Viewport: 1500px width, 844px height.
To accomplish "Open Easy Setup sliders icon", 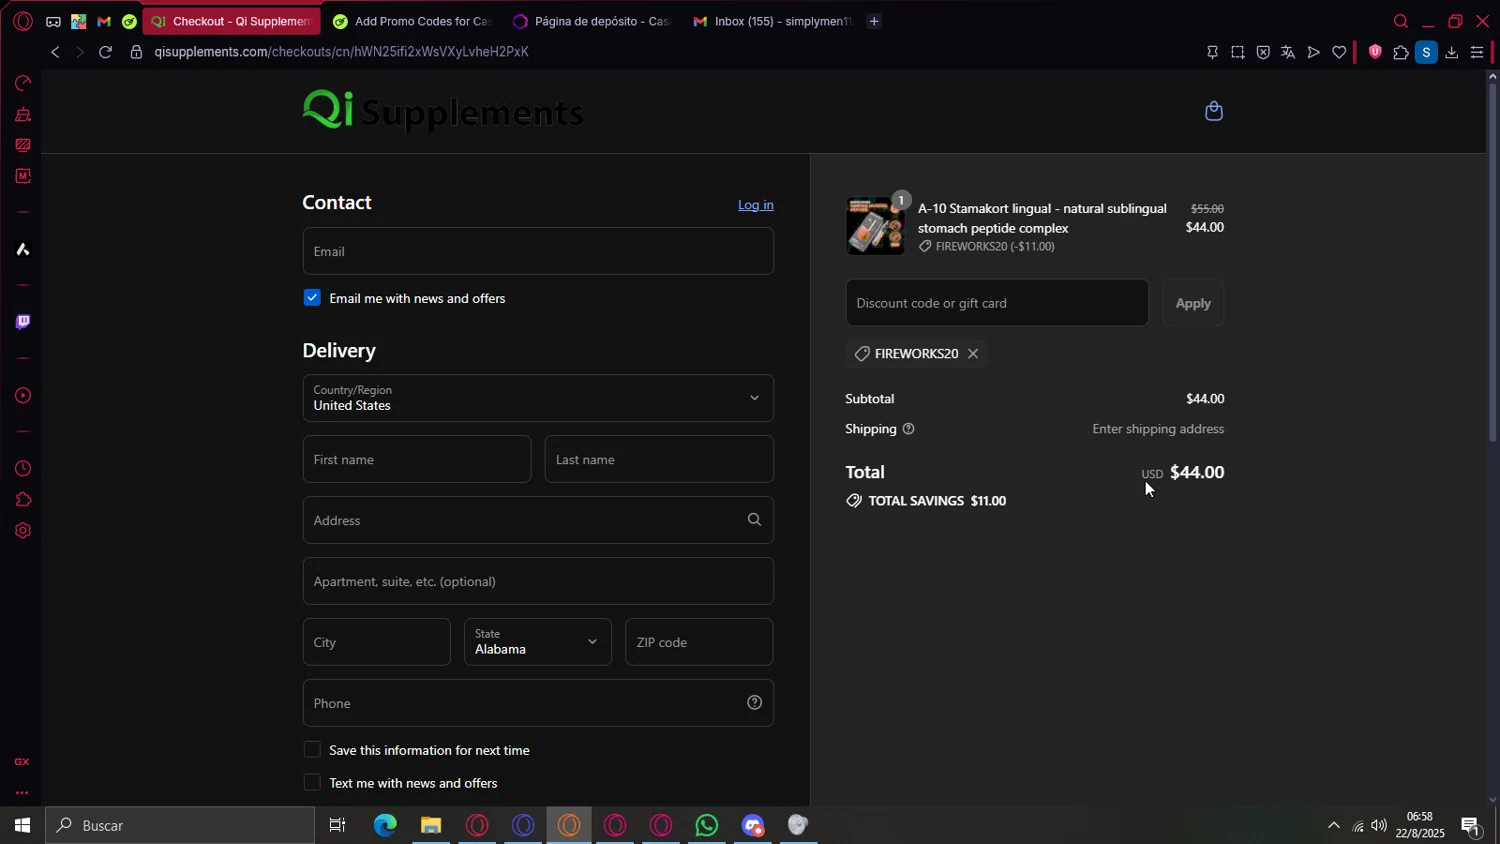I will coord(1477,52).
